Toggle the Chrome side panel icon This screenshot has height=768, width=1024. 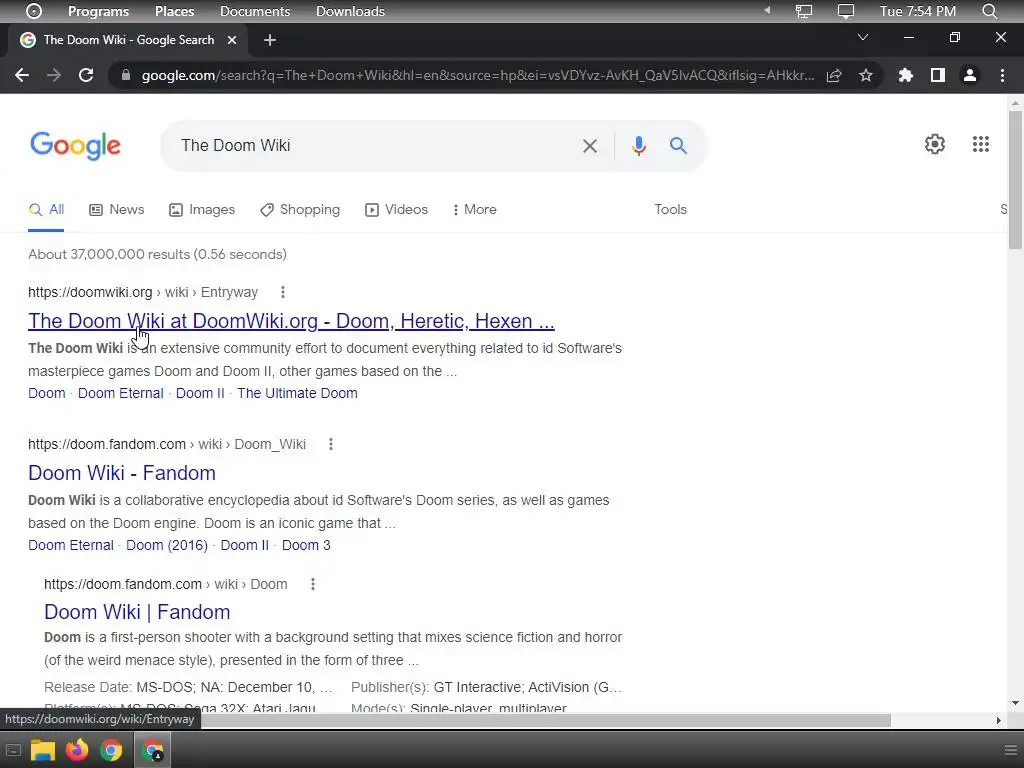[x=938, y=75]
